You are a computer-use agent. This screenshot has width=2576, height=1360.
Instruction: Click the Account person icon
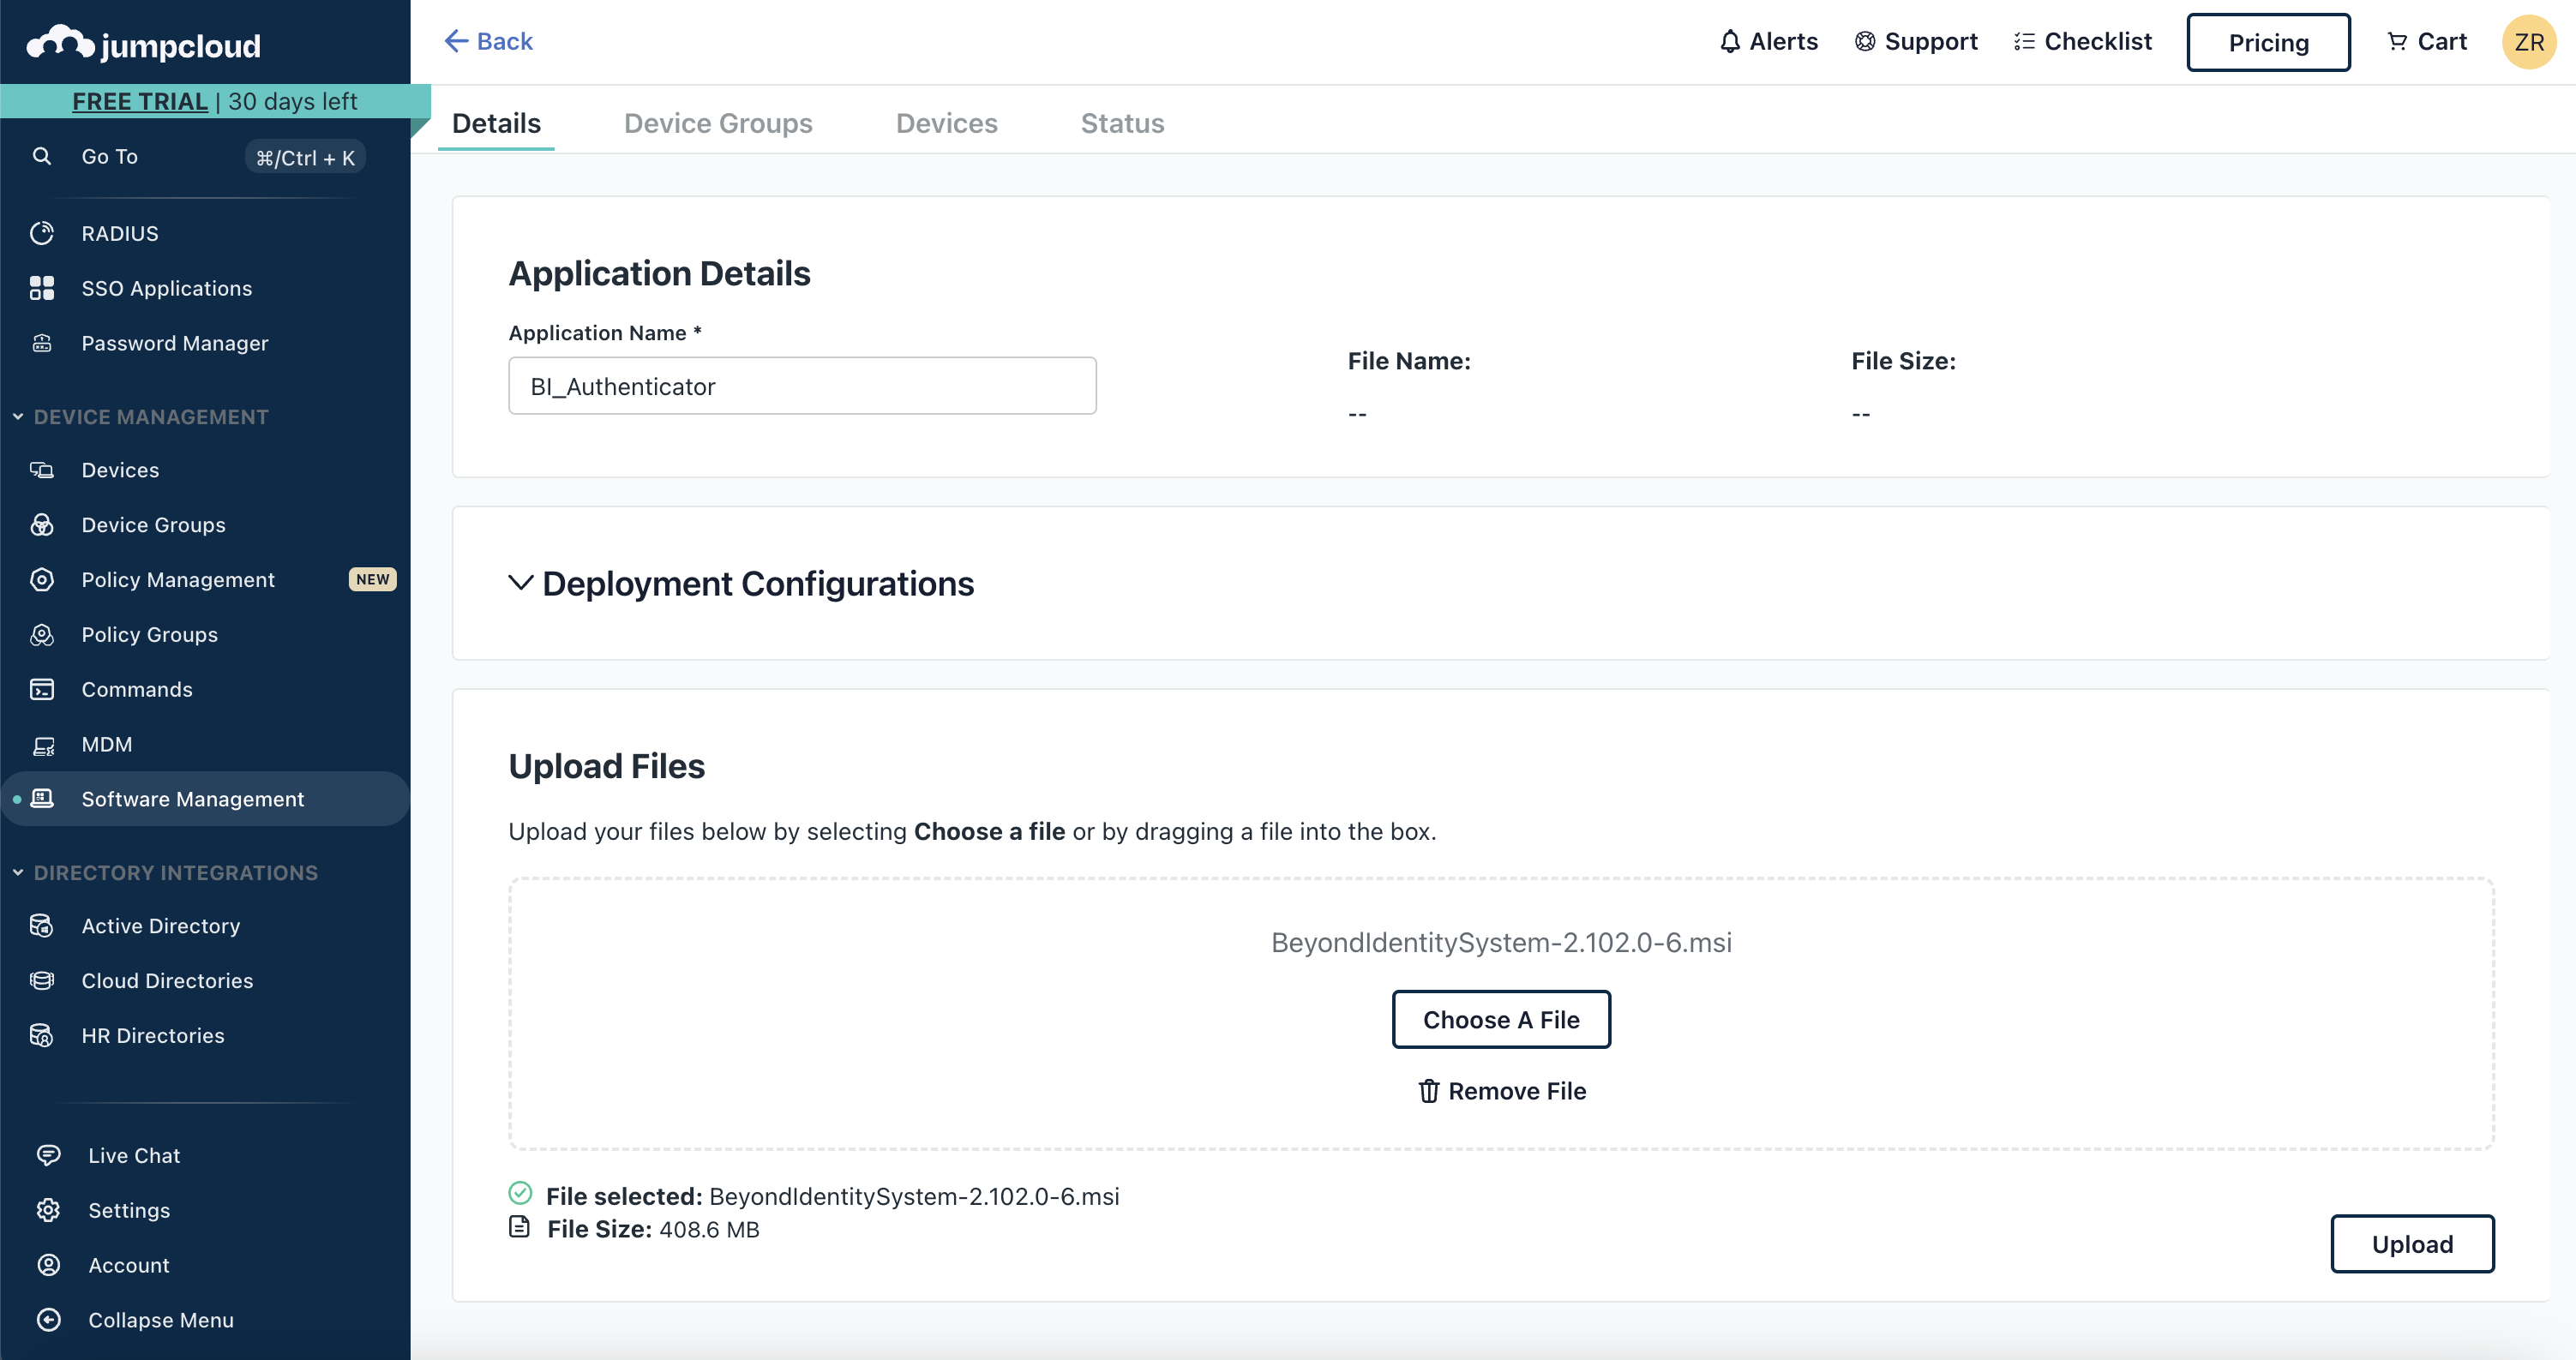tap(48, 1265)
